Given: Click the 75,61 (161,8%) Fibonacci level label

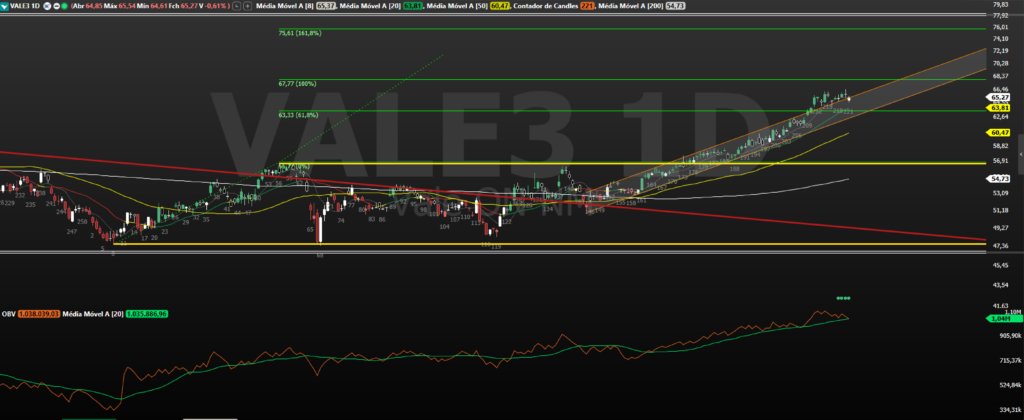Looking at the screenshot, I should click(x=300, y=33).
